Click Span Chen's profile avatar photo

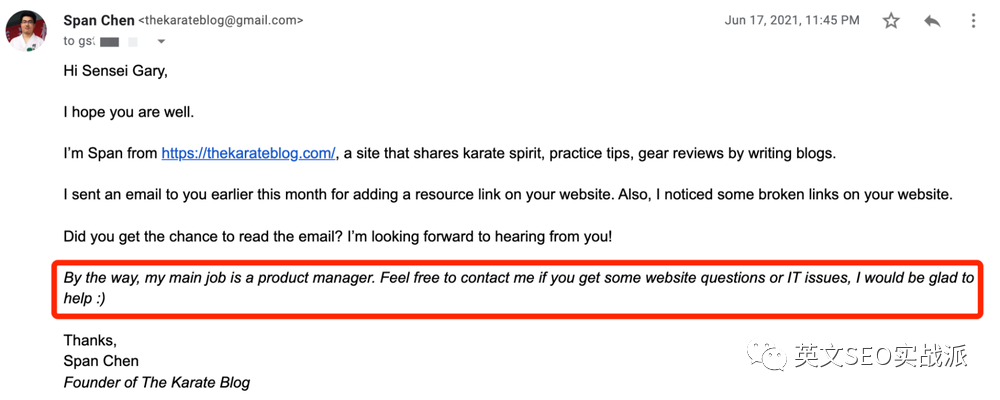tap(27, 30)
